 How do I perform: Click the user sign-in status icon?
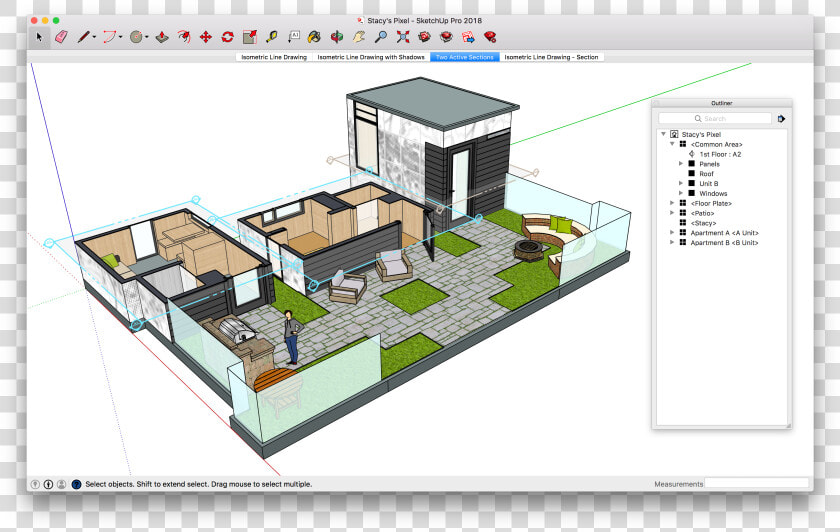pos(62,484)
